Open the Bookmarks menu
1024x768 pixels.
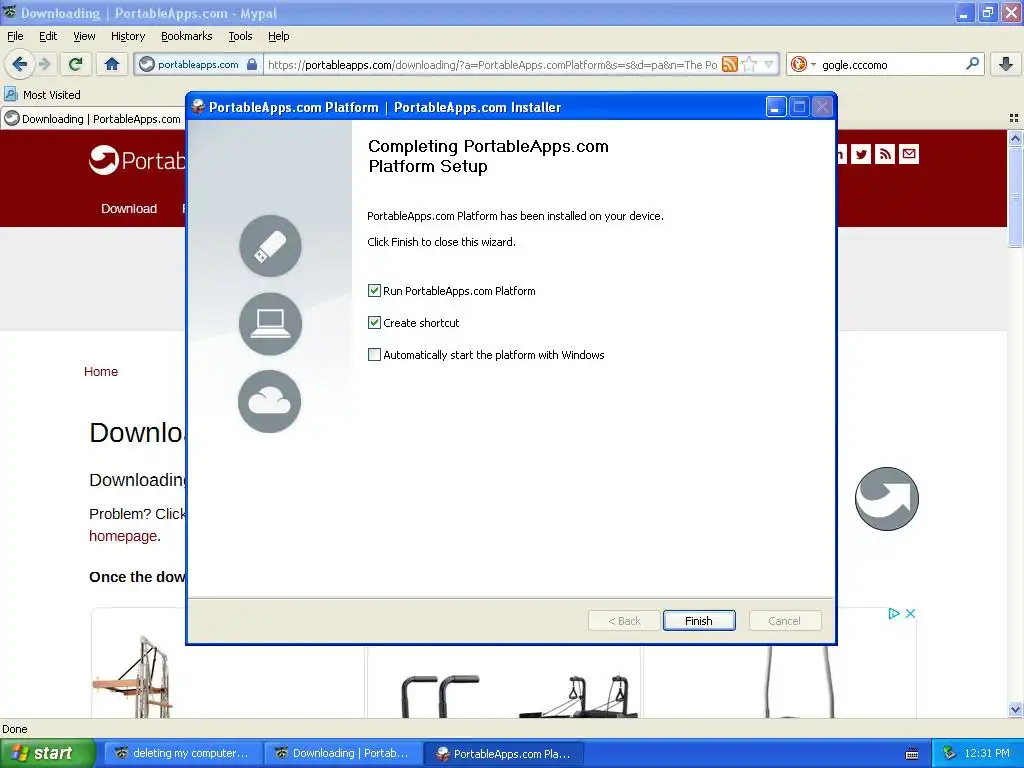coord(187,36)
